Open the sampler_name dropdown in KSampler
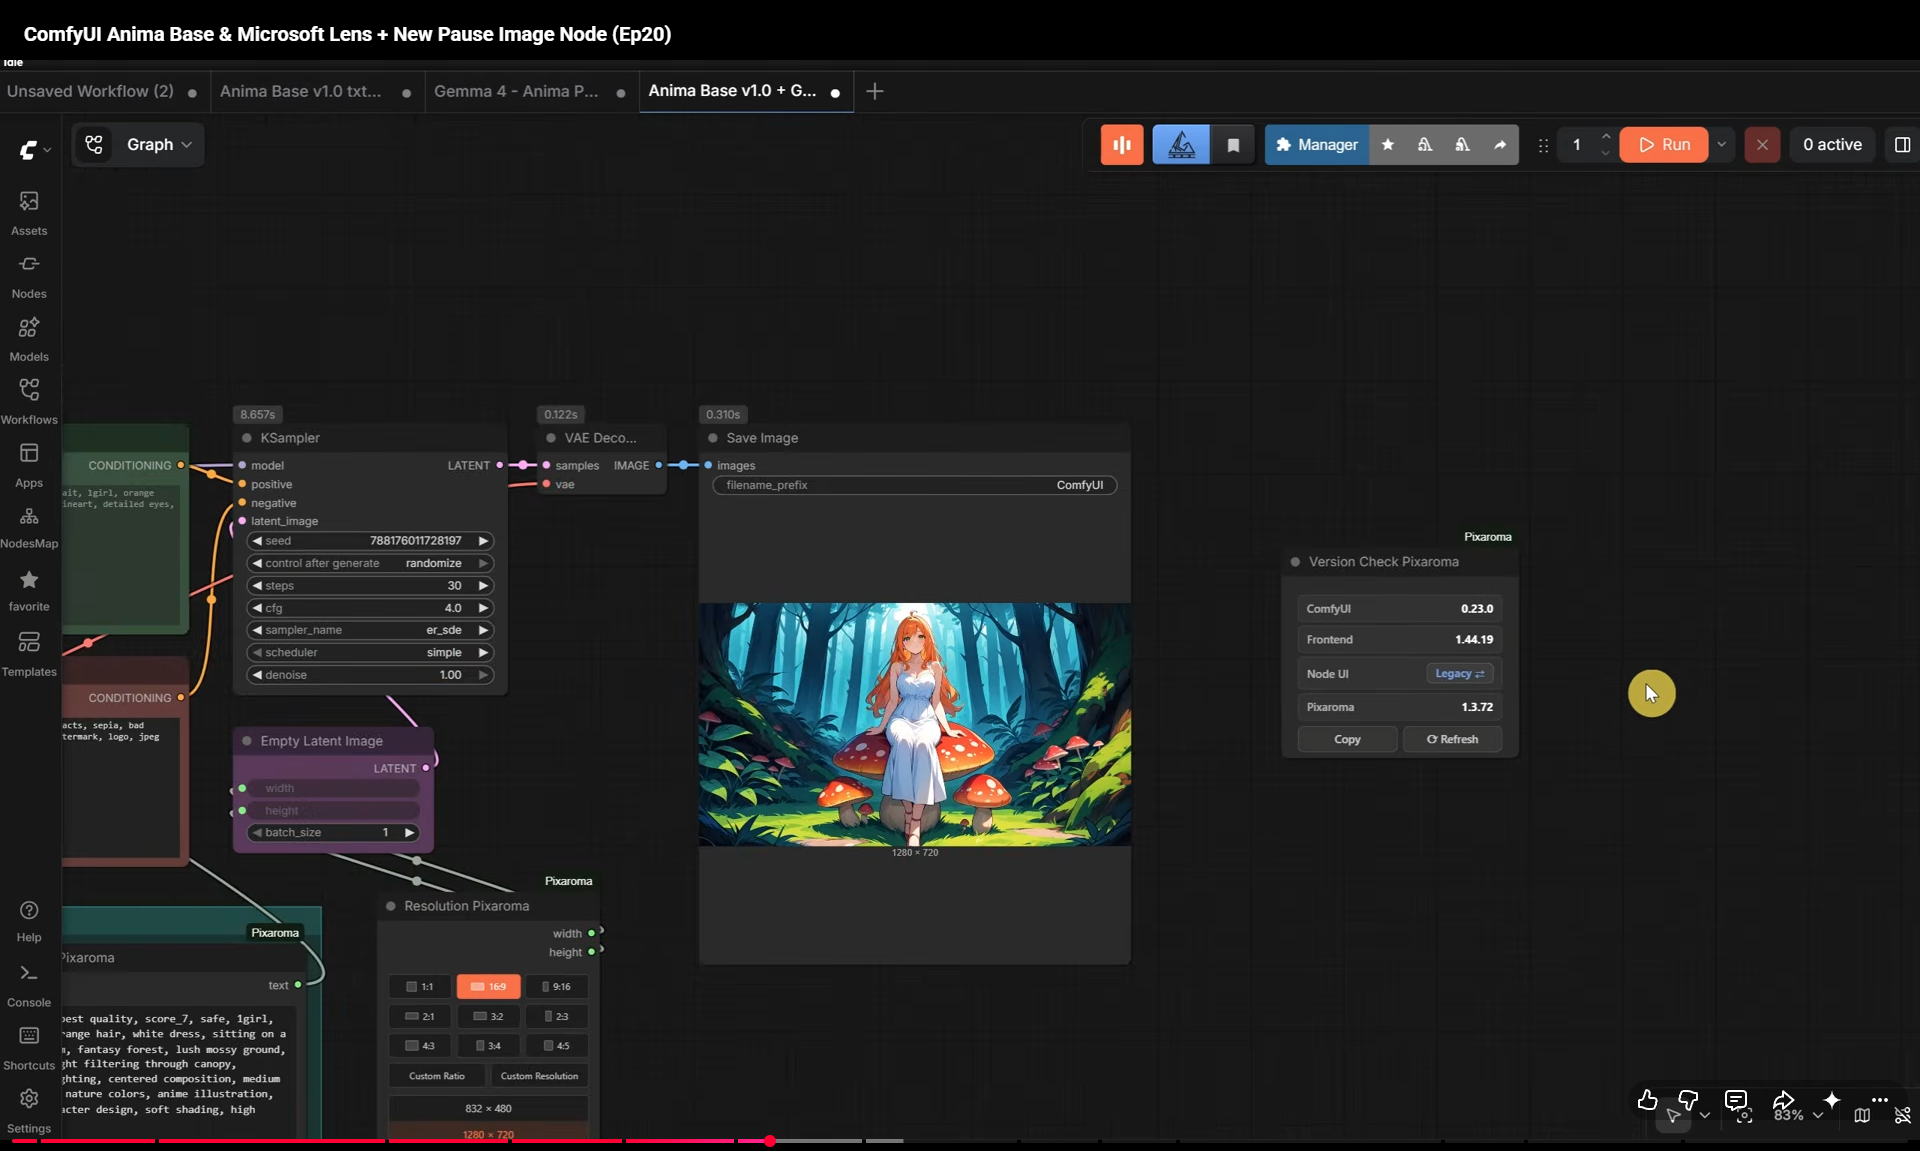 (x=370, y=630)
